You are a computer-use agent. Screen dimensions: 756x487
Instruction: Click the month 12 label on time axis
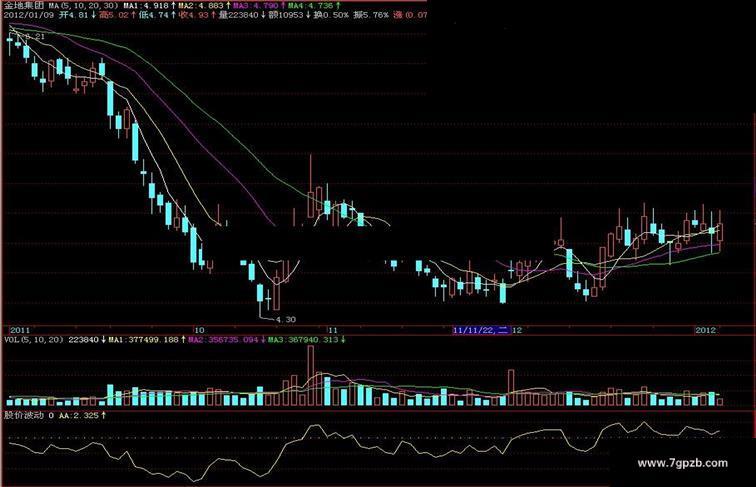(x=516, y=330)
